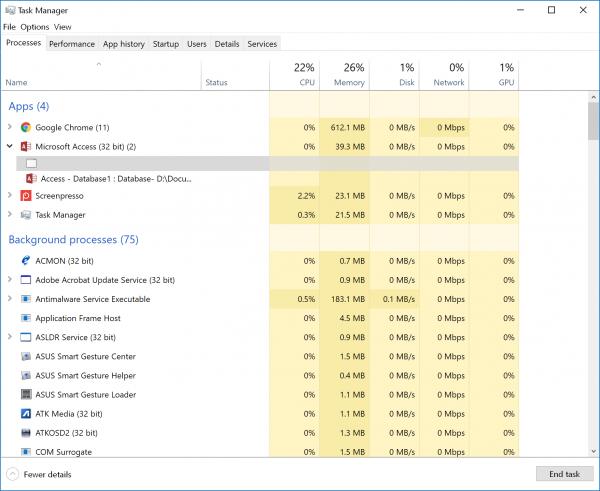Maximize the Task Manager window
This screenshot has height=491, width=600.
(551, 10)
